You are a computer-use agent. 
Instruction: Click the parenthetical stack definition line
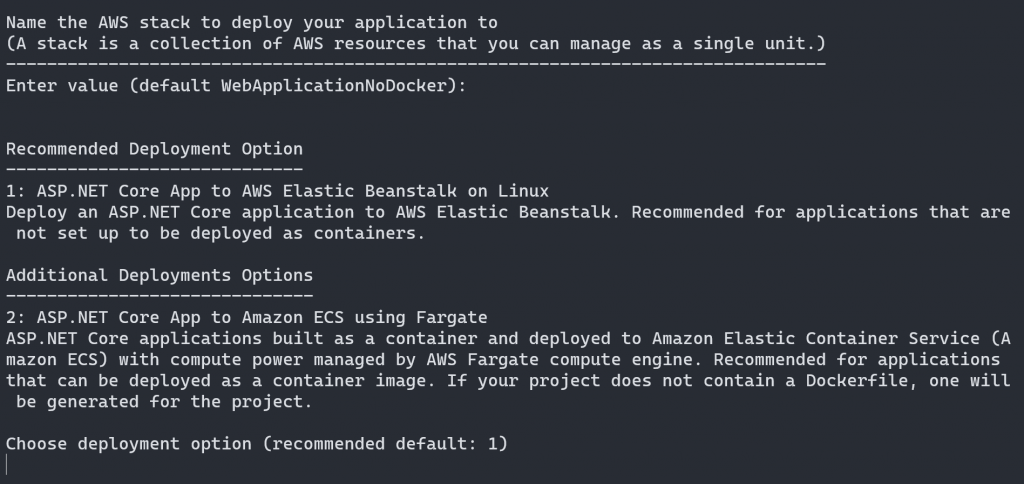[x=415, y=44]
